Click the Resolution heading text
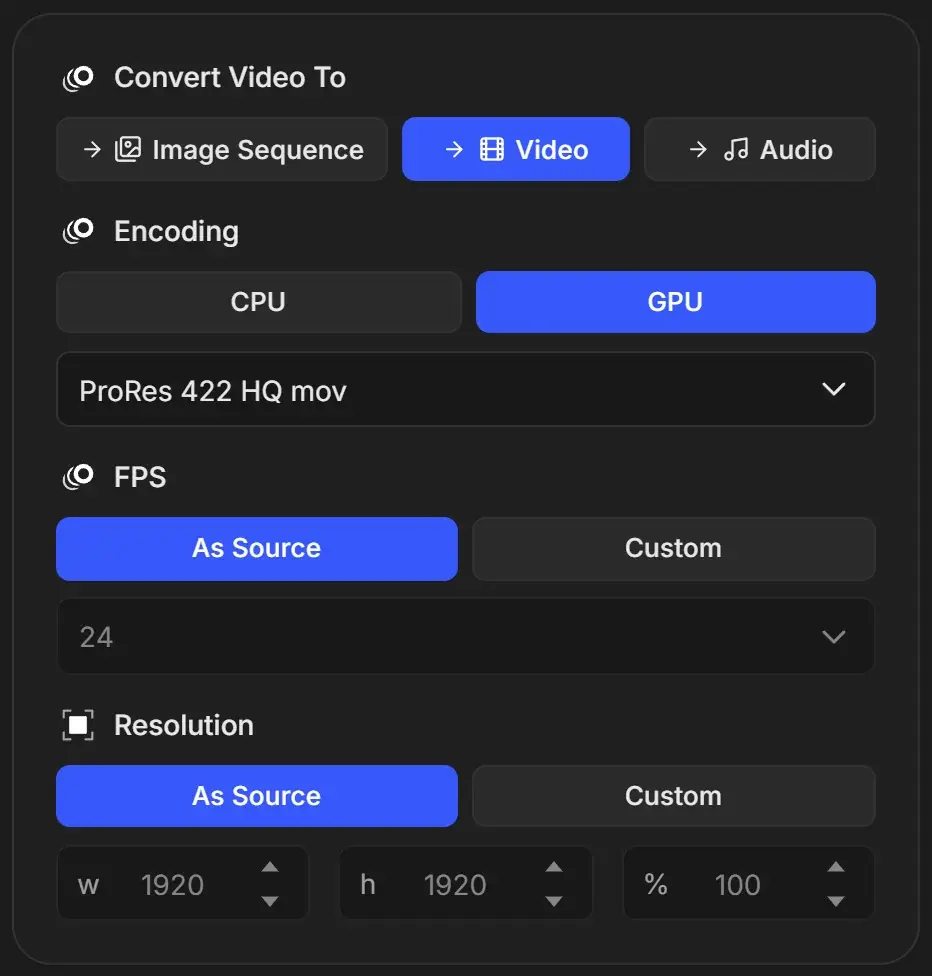This screenshot has height=976, width=932. pos(184,725)
